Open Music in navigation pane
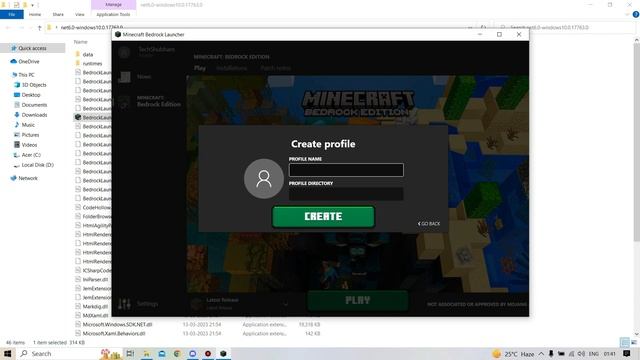640x360 pixels. pyautogui.click(x=28, y=125)
